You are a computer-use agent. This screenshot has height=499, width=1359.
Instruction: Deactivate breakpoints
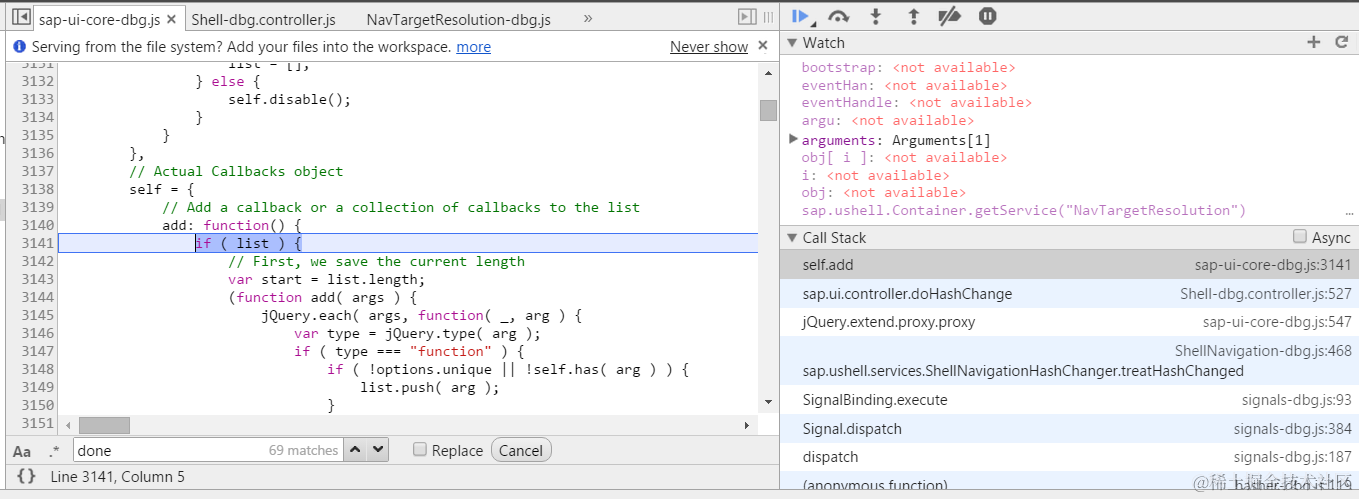tap(950, 16)
